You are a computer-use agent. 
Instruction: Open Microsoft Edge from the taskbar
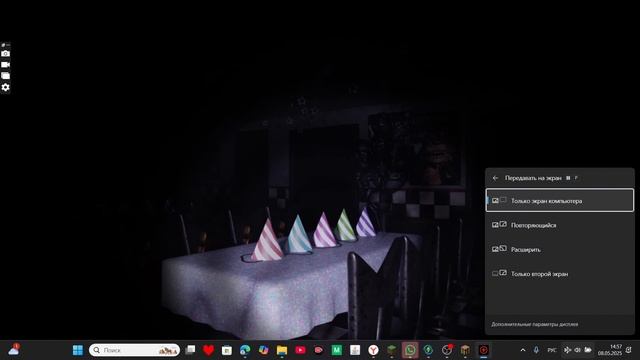coord(245,350)
